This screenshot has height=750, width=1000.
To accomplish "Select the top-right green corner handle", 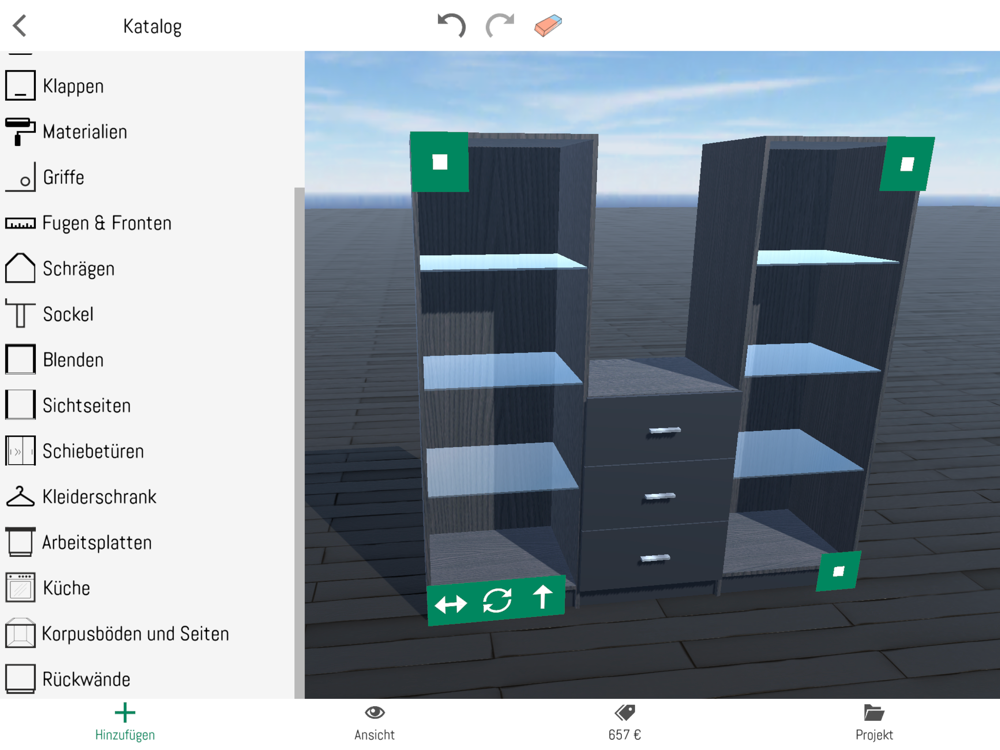I will point(907,164).
